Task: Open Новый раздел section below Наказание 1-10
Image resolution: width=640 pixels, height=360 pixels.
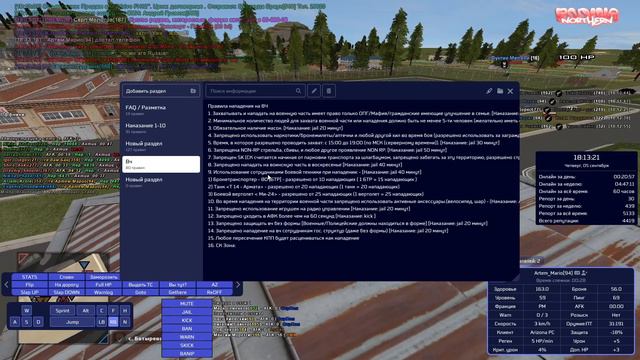Action: 161,146
